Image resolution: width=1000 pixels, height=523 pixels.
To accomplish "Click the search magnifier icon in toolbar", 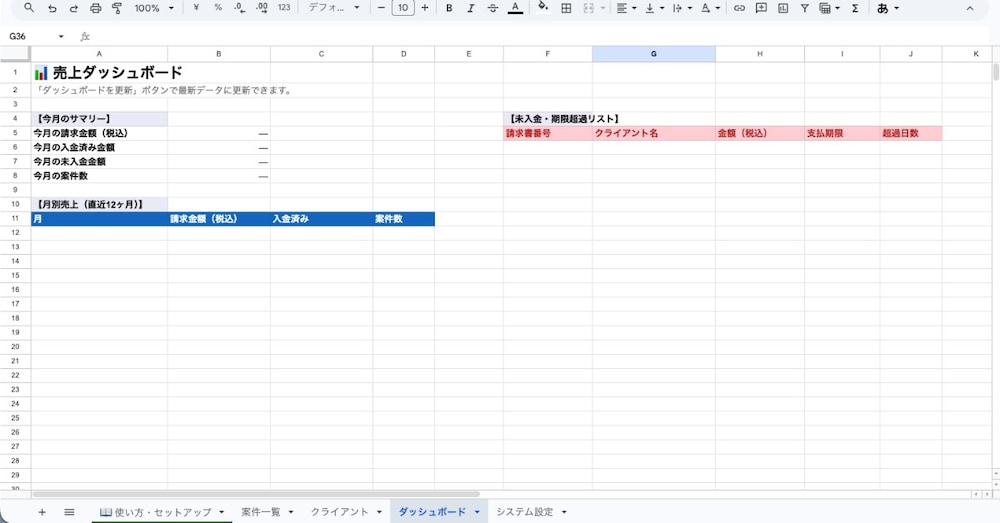I will pos(29,8).
